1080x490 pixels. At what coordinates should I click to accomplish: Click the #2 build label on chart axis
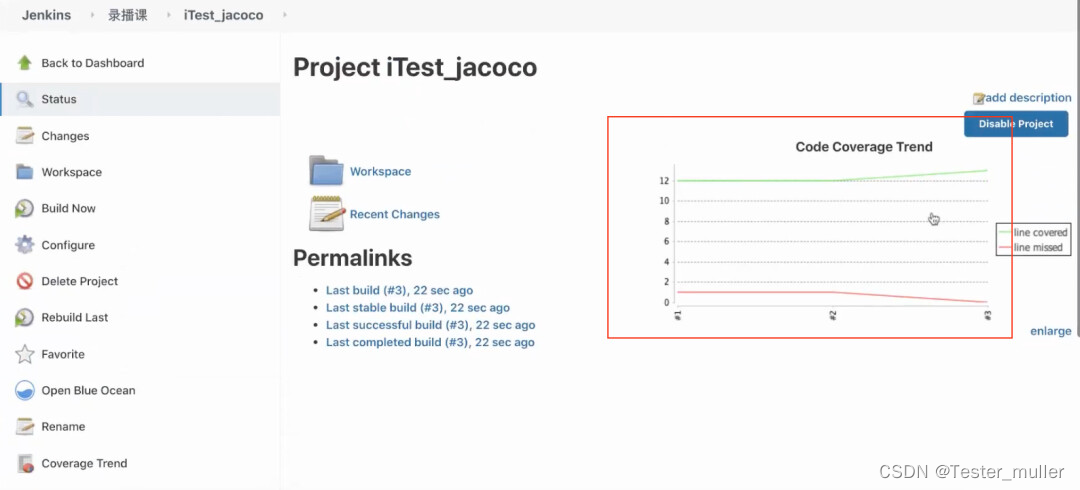tap(832, 315)
